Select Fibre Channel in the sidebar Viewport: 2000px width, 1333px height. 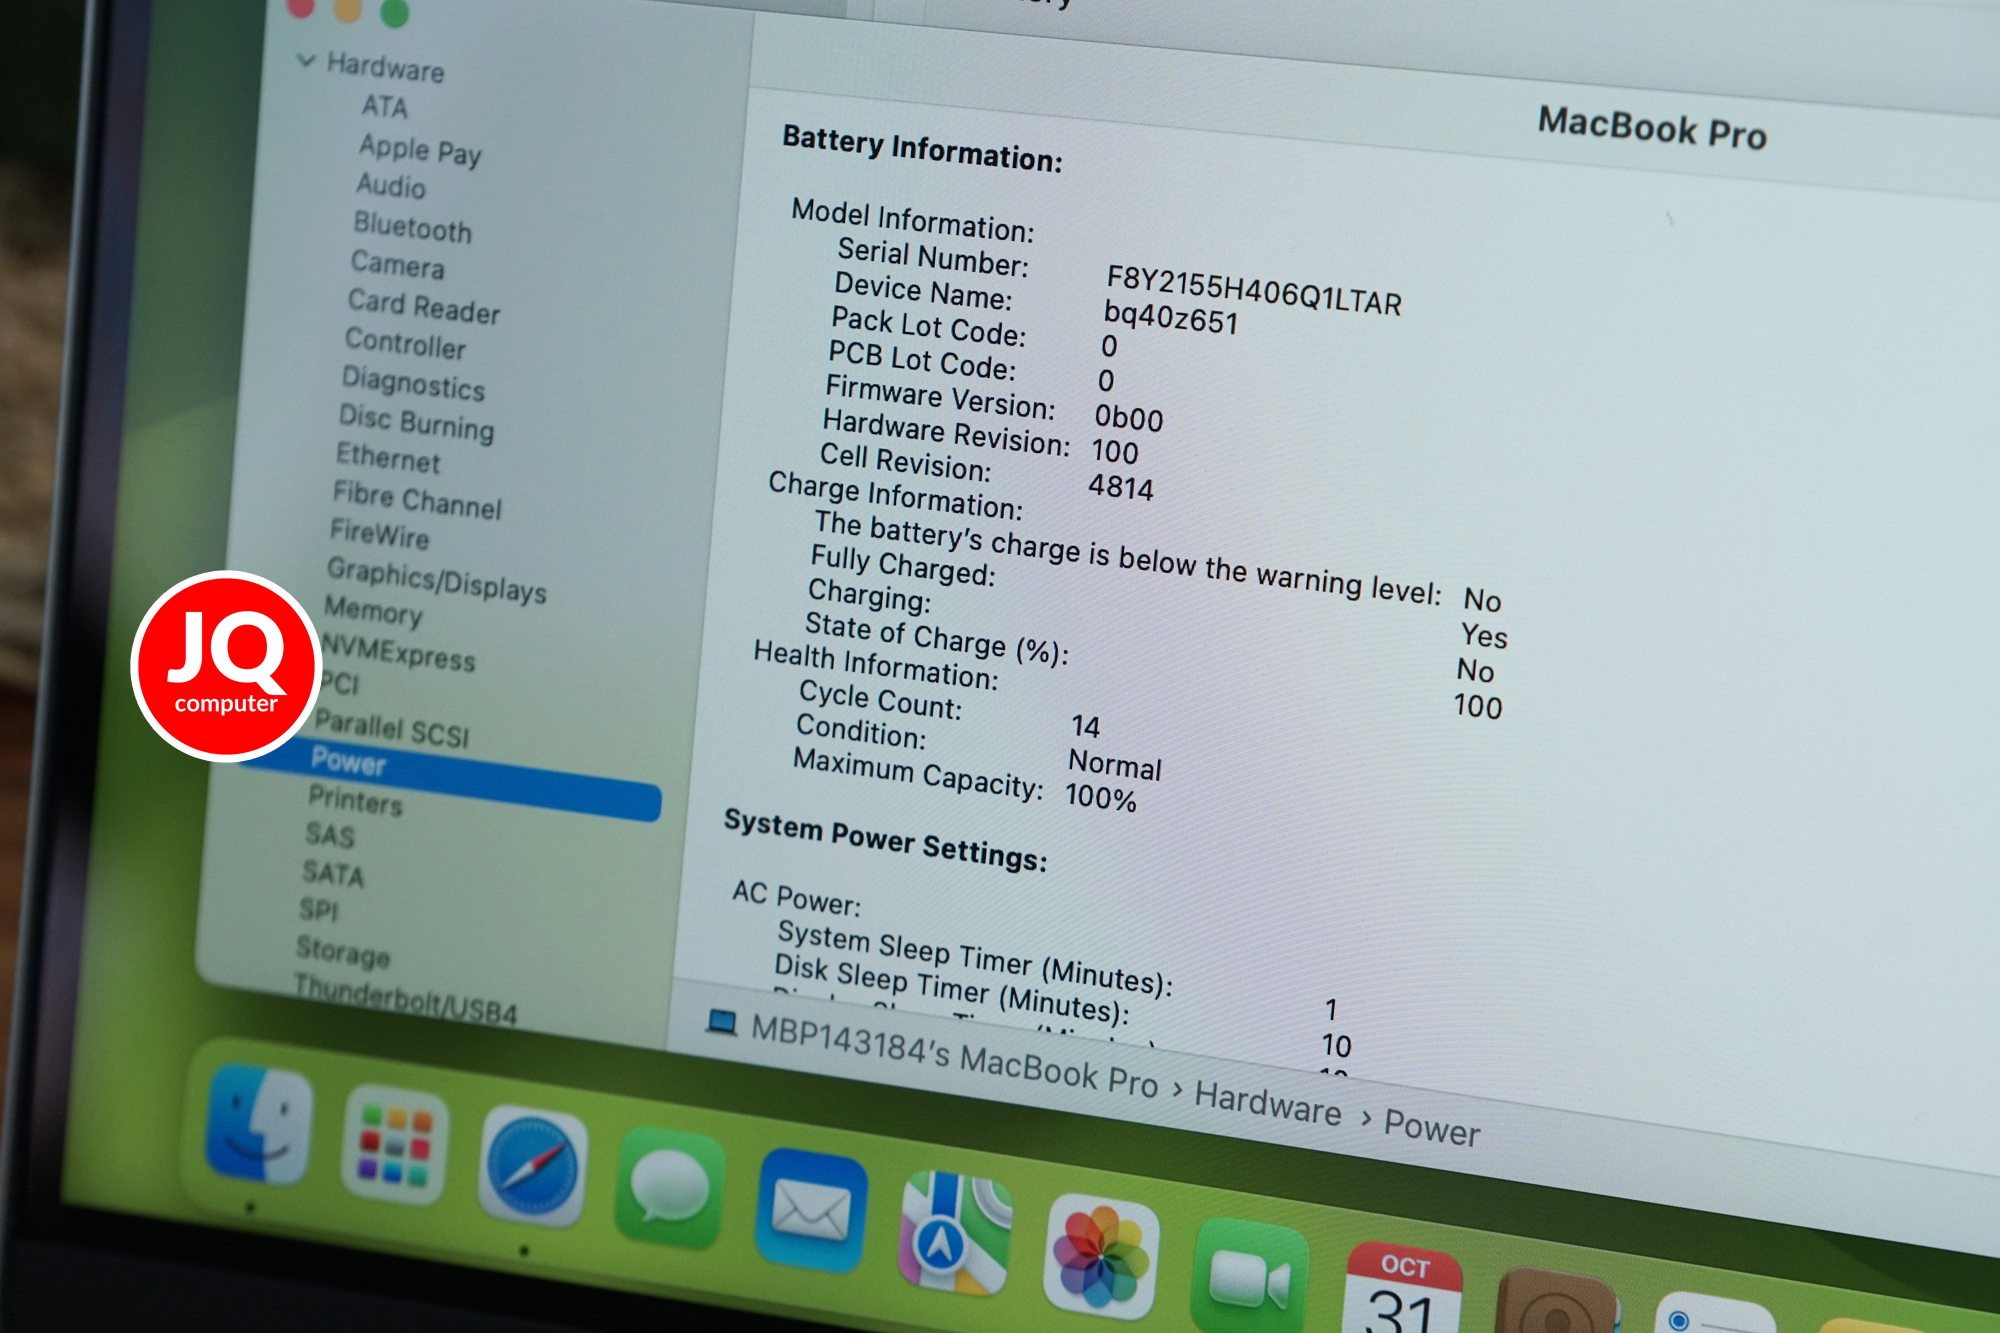pyautogui.click(x=417, y=499)
